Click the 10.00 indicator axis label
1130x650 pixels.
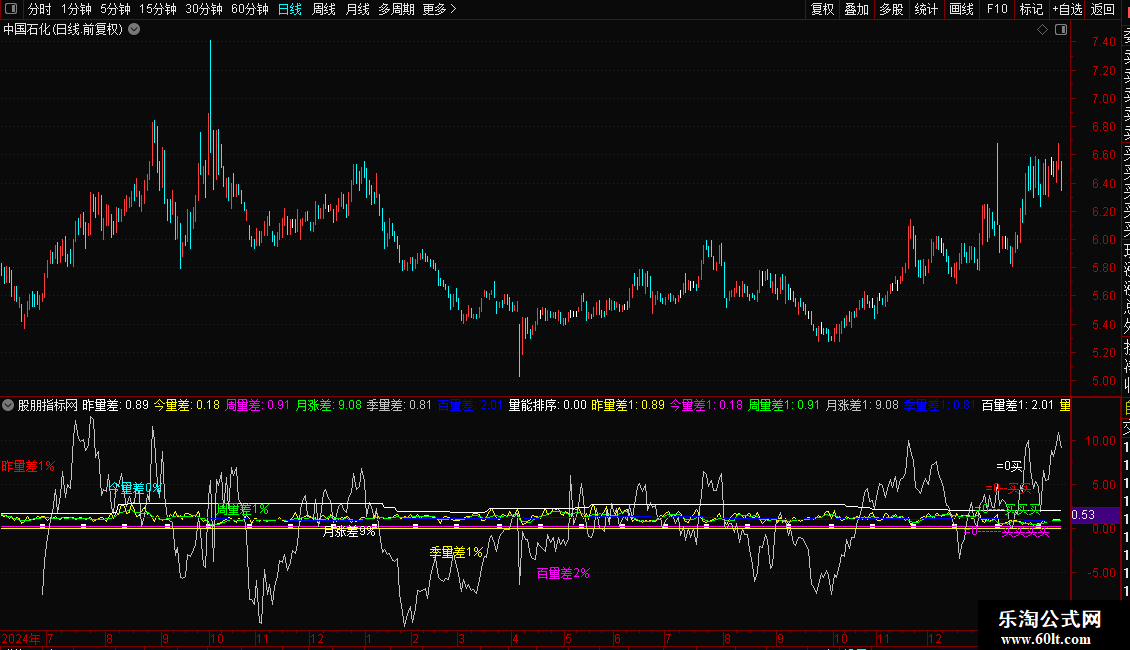coord(1100,440)
